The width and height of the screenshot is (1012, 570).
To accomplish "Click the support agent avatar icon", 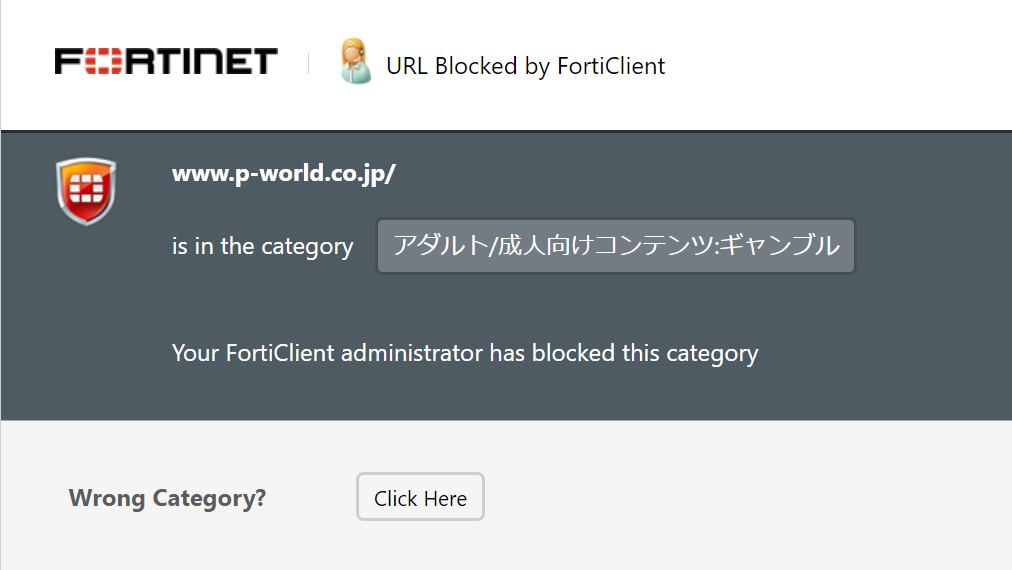I will click(x=355, y=61).
